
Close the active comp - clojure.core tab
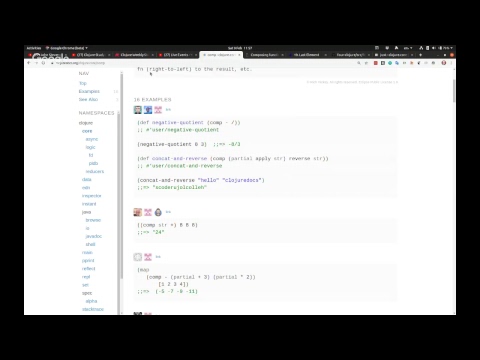239,55
